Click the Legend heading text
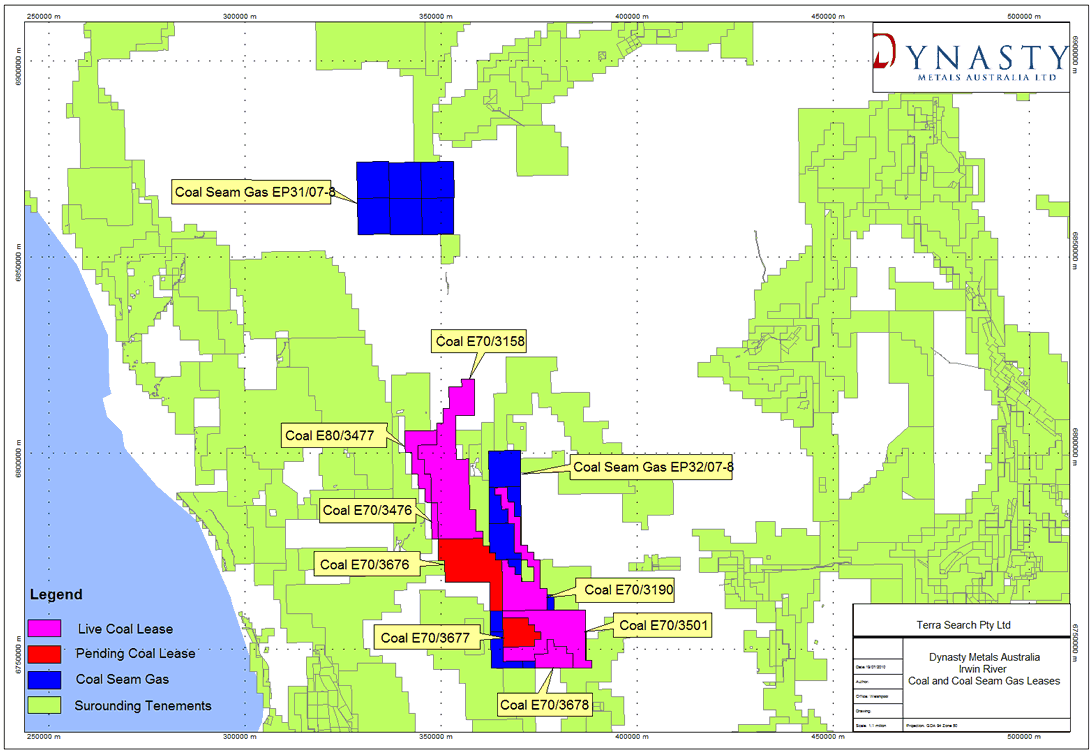 coord(56,595)
